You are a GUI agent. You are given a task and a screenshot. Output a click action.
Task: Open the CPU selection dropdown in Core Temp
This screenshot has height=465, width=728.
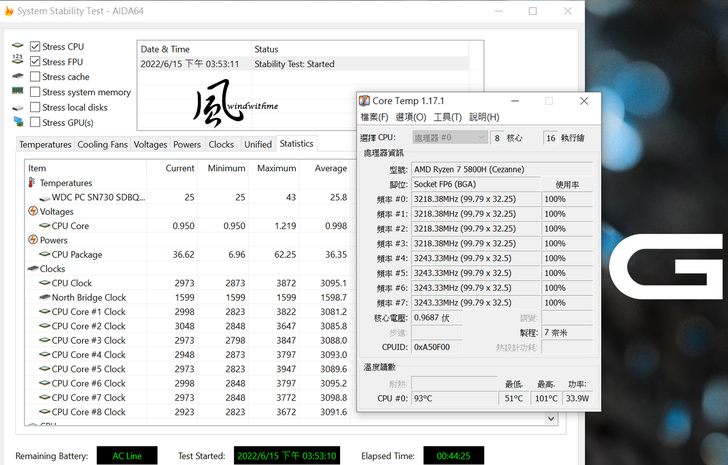pos(449,137)
